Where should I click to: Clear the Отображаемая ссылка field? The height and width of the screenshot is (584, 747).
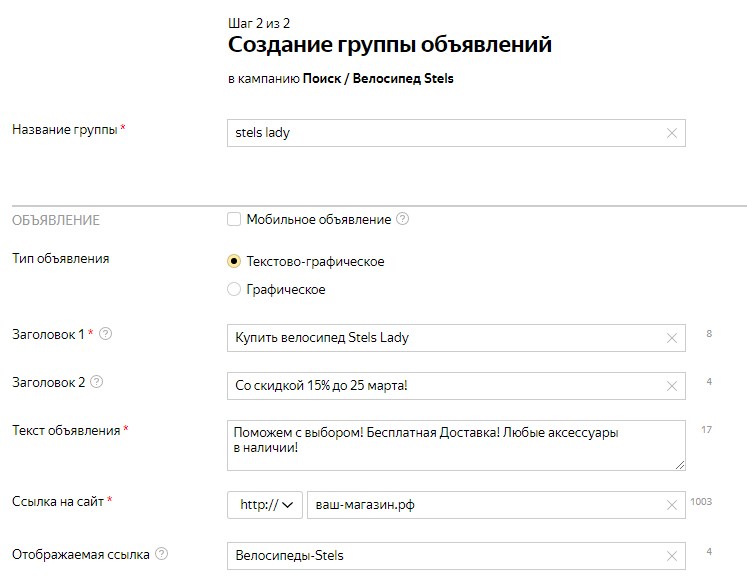(672, 556)
